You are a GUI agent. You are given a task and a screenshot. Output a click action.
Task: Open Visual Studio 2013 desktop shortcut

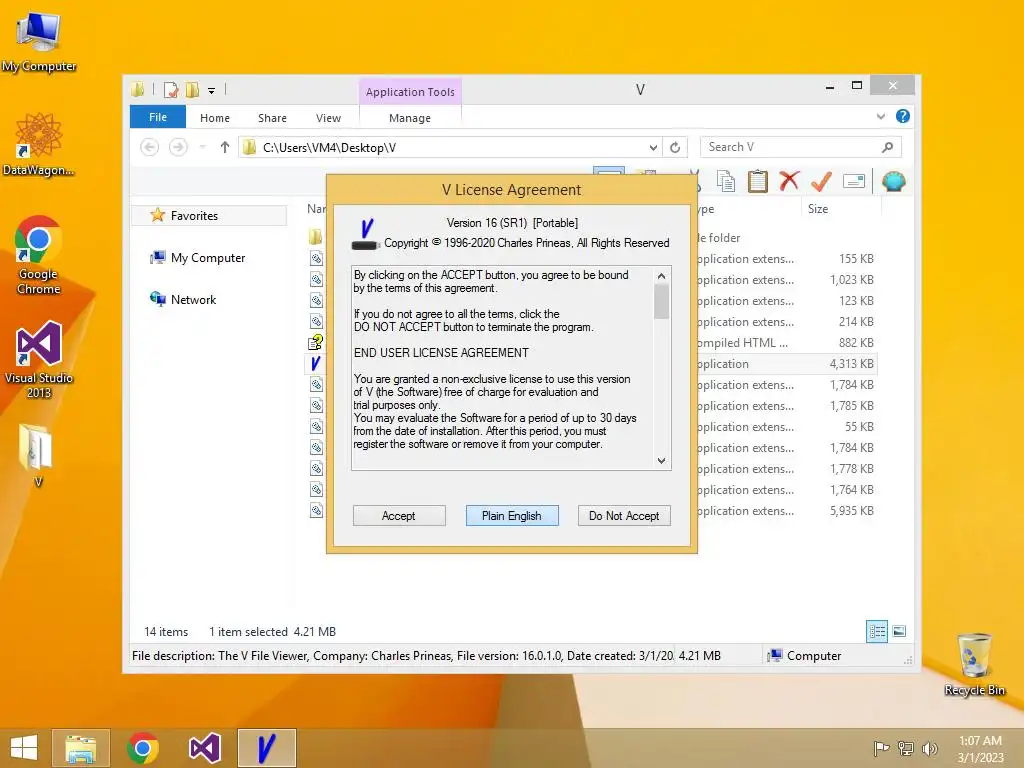click(x=39, y=360)
